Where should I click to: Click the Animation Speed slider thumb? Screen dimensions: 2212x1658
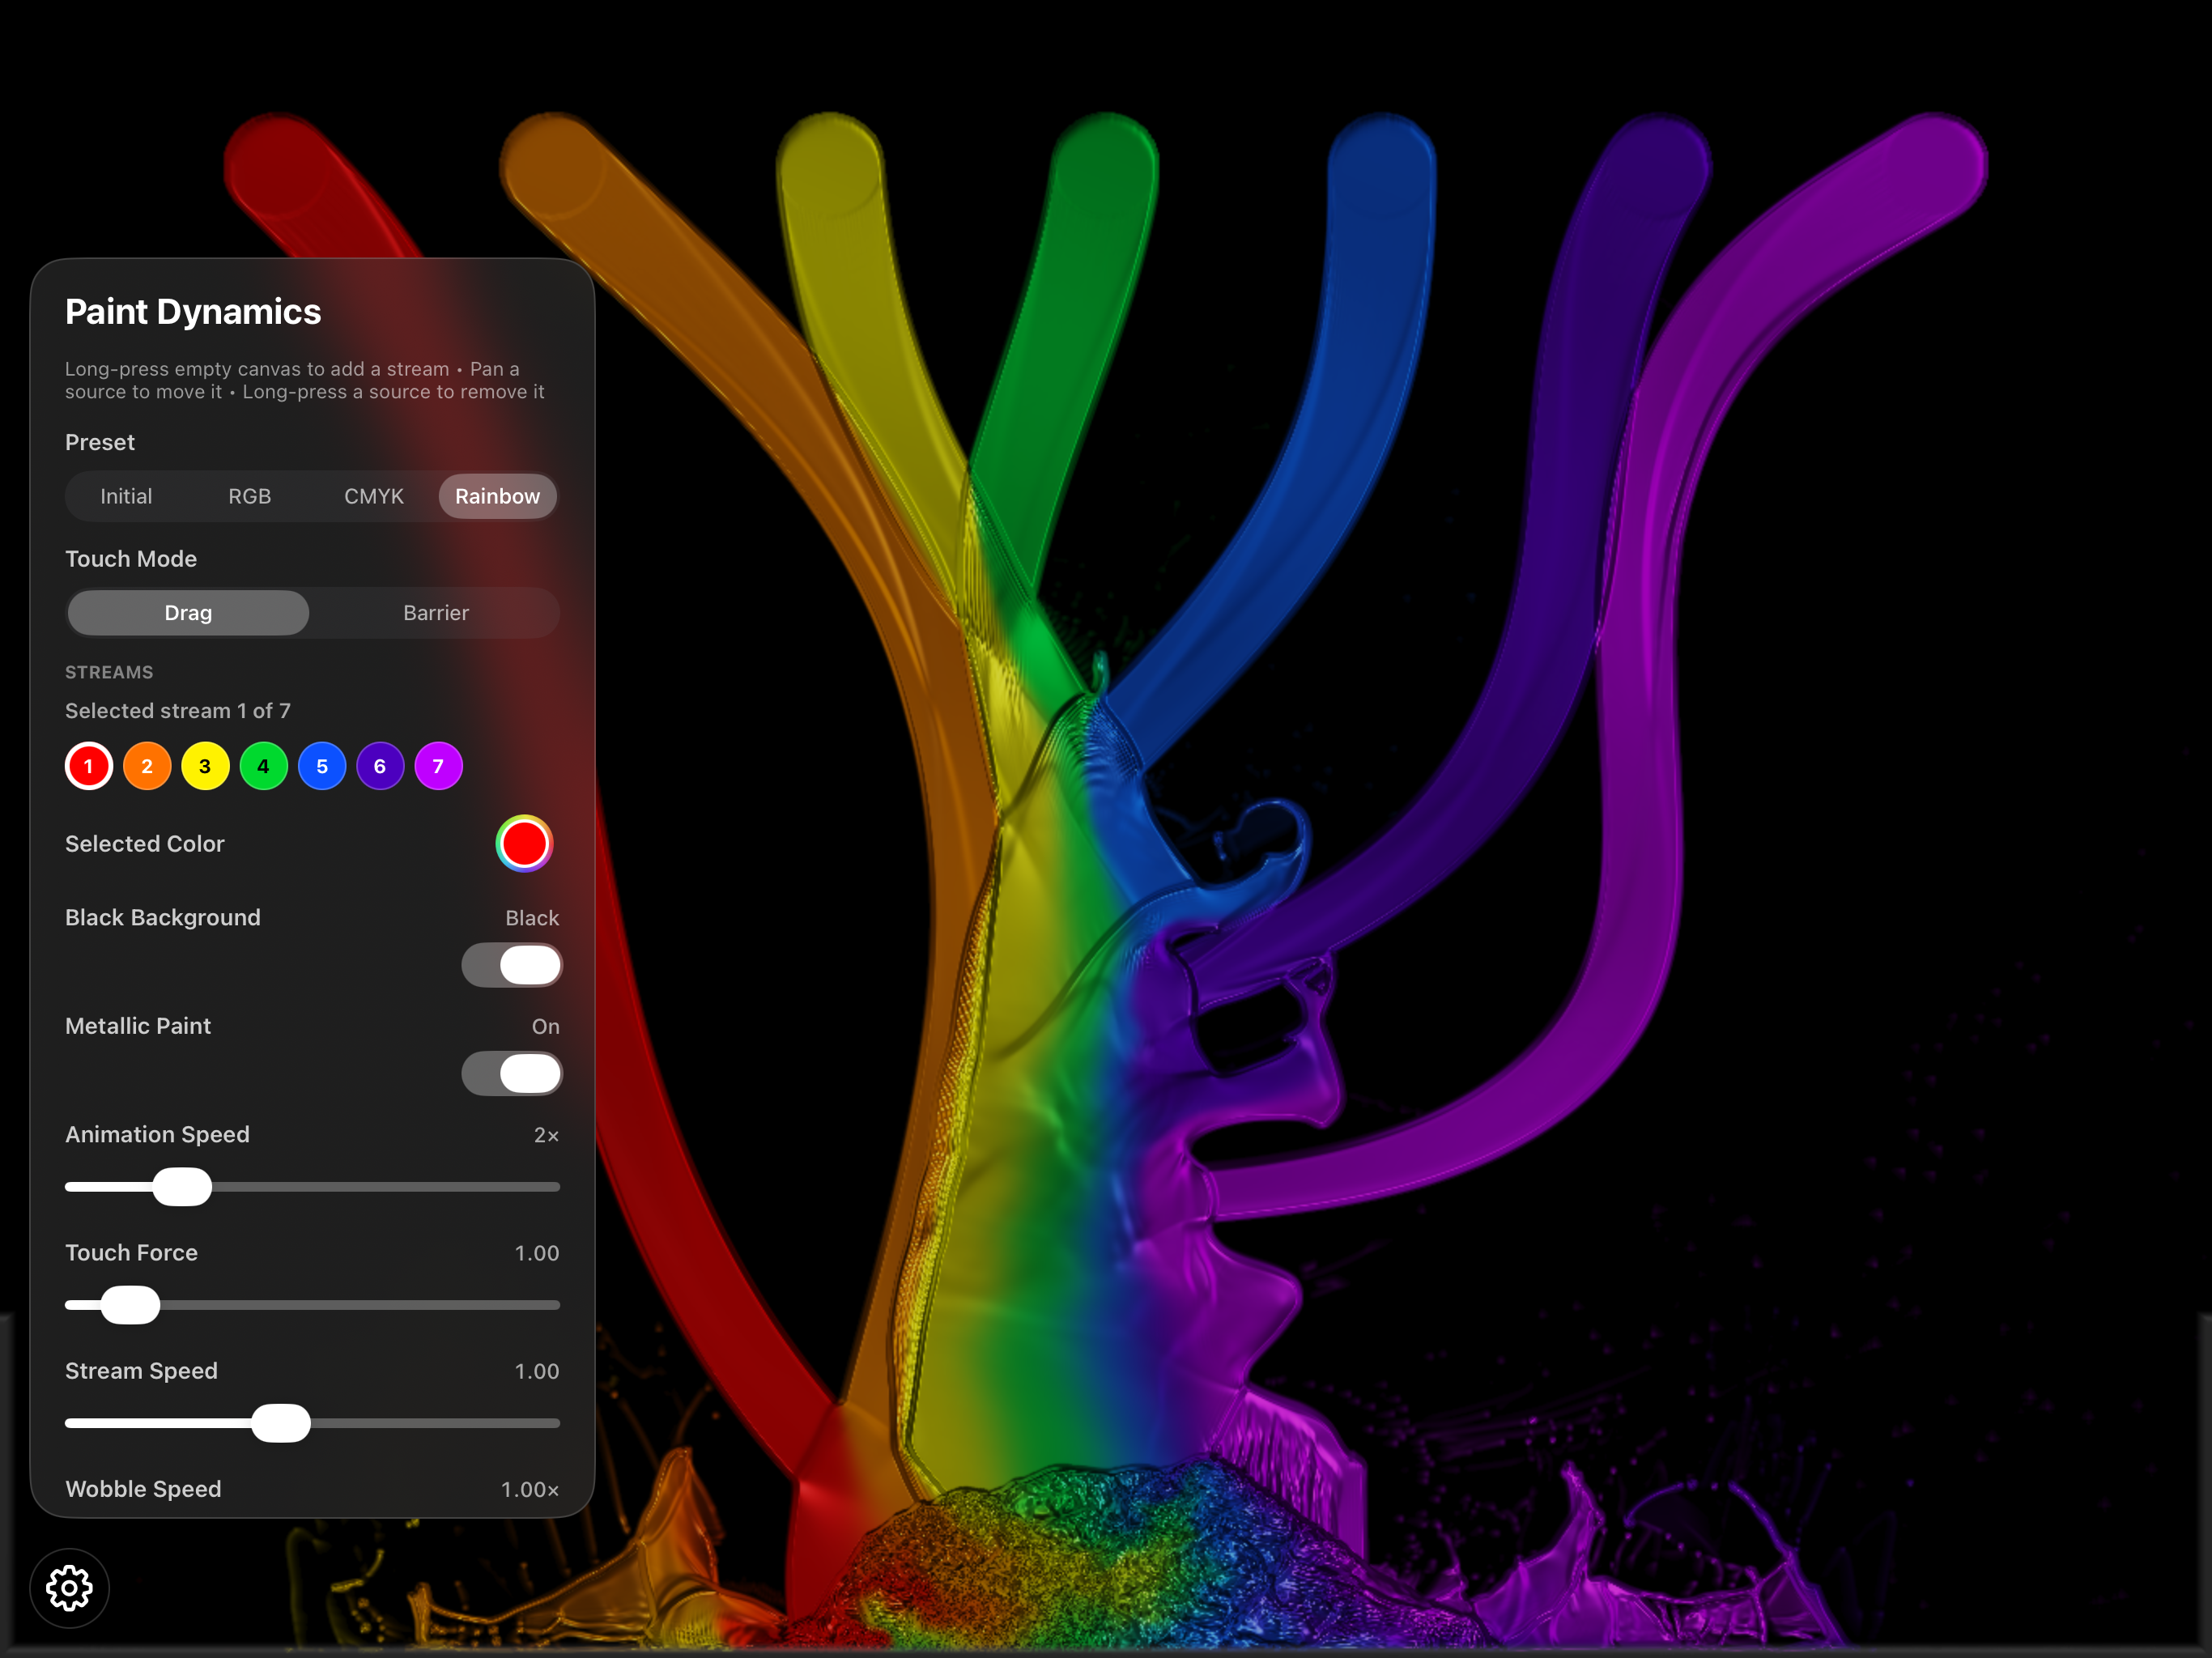click(182, 1187)
